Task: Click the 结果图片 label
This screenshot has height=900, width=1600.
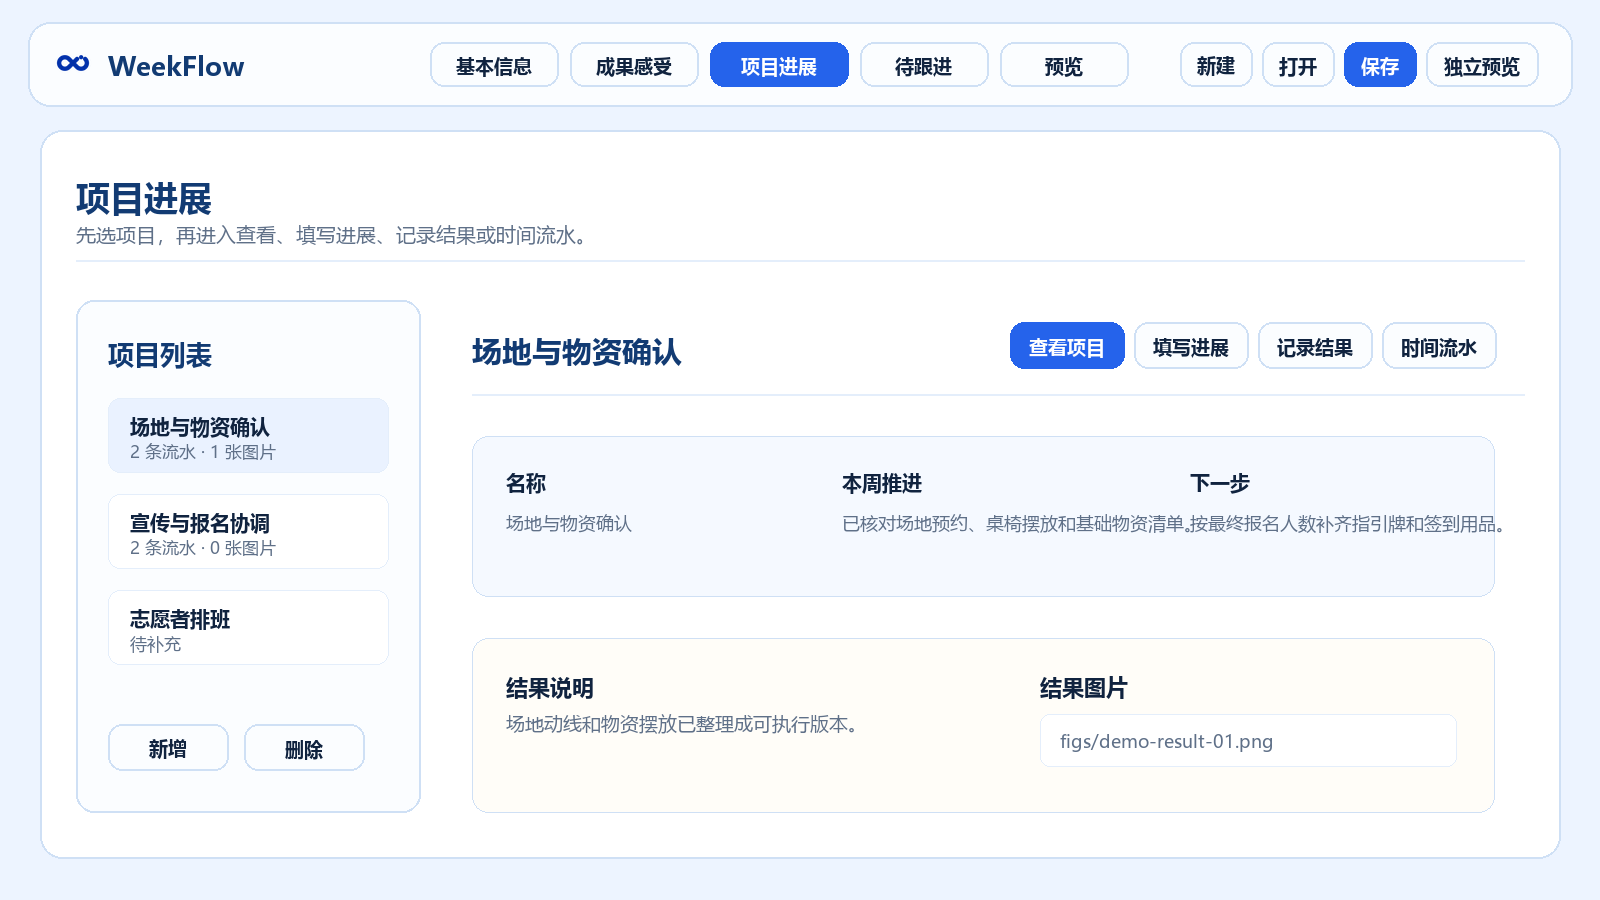Action: (1084, 688)
